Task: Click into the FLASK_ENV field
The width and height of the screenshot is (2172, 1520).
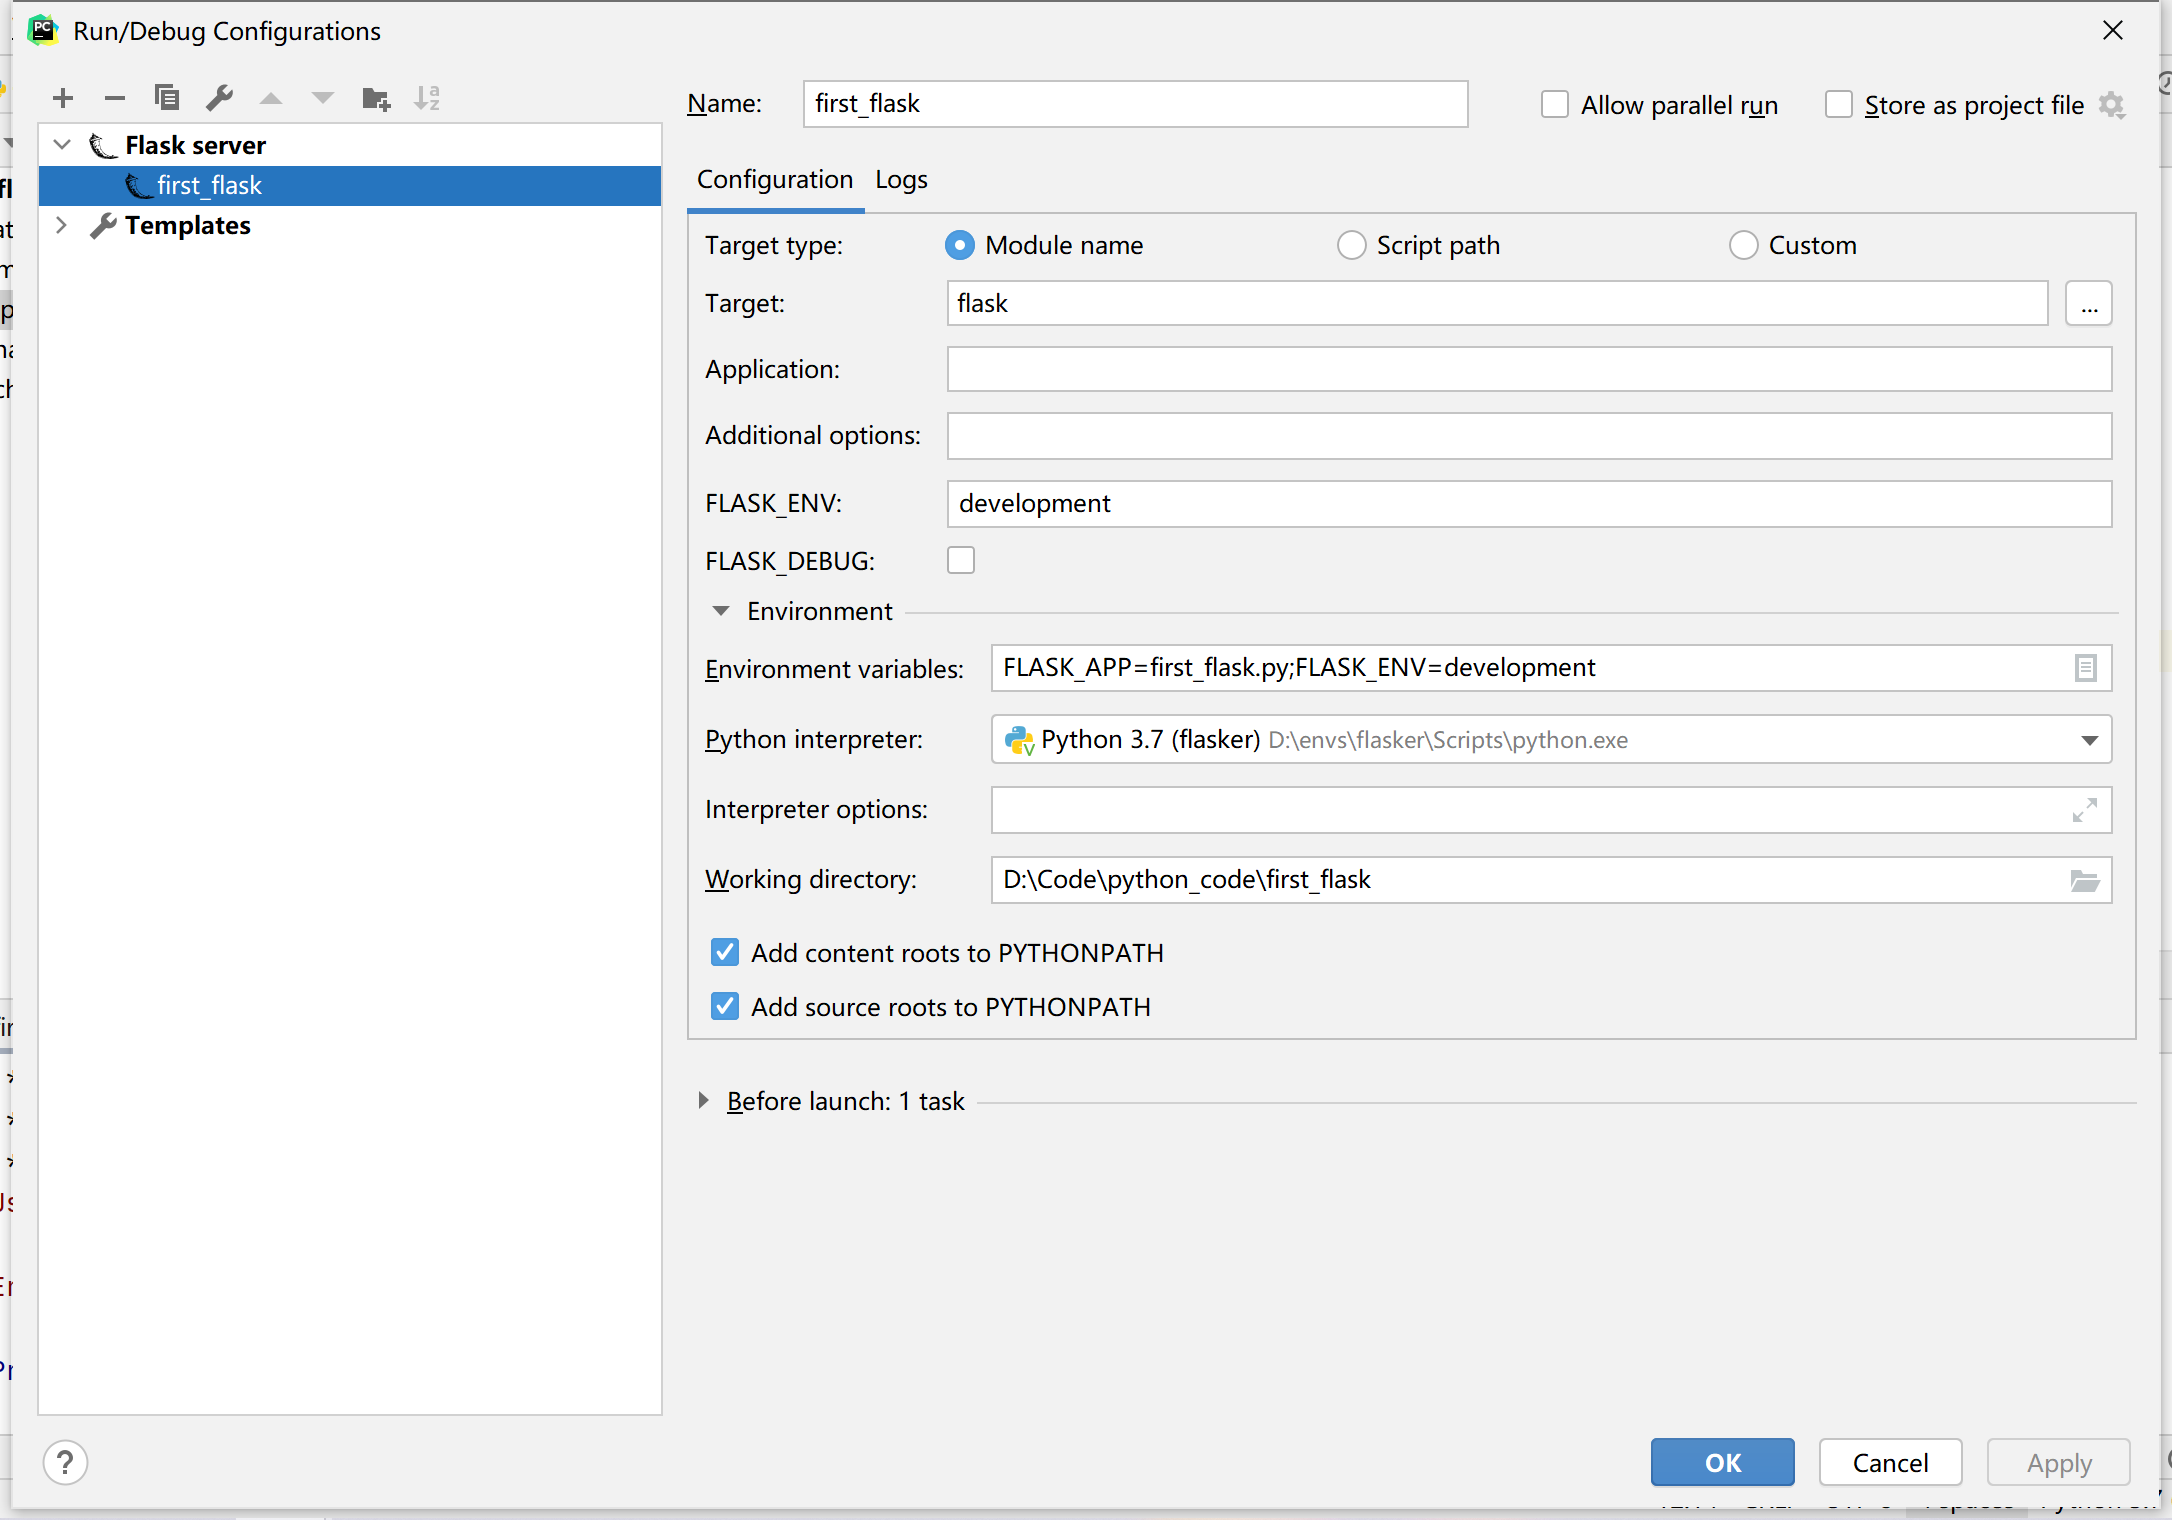Action: pos(1529,504)
